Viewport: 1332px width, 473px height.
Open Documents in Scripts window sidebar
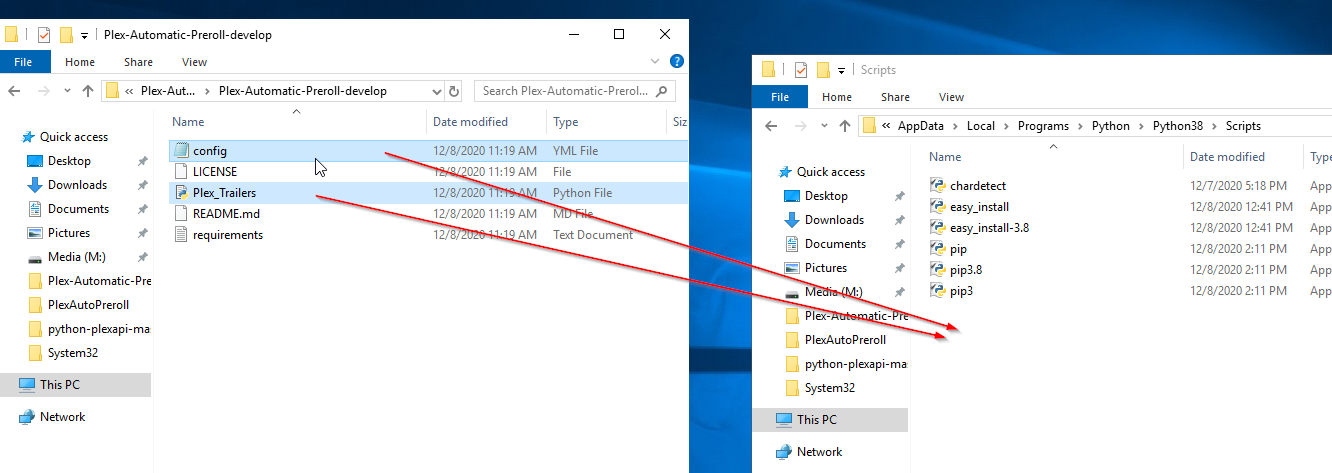835,244
